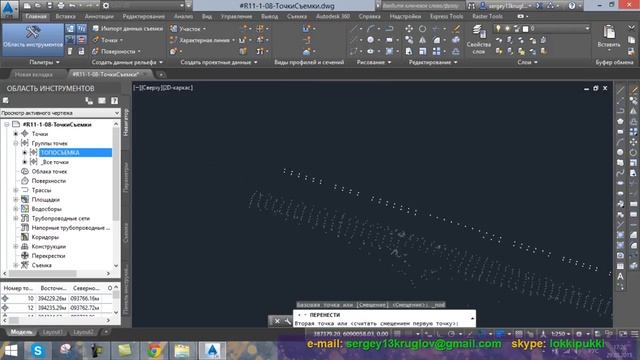Expand the Редактирование panel title
The width and height of the screenshot is (640, 360).
[x=433, y=62]
